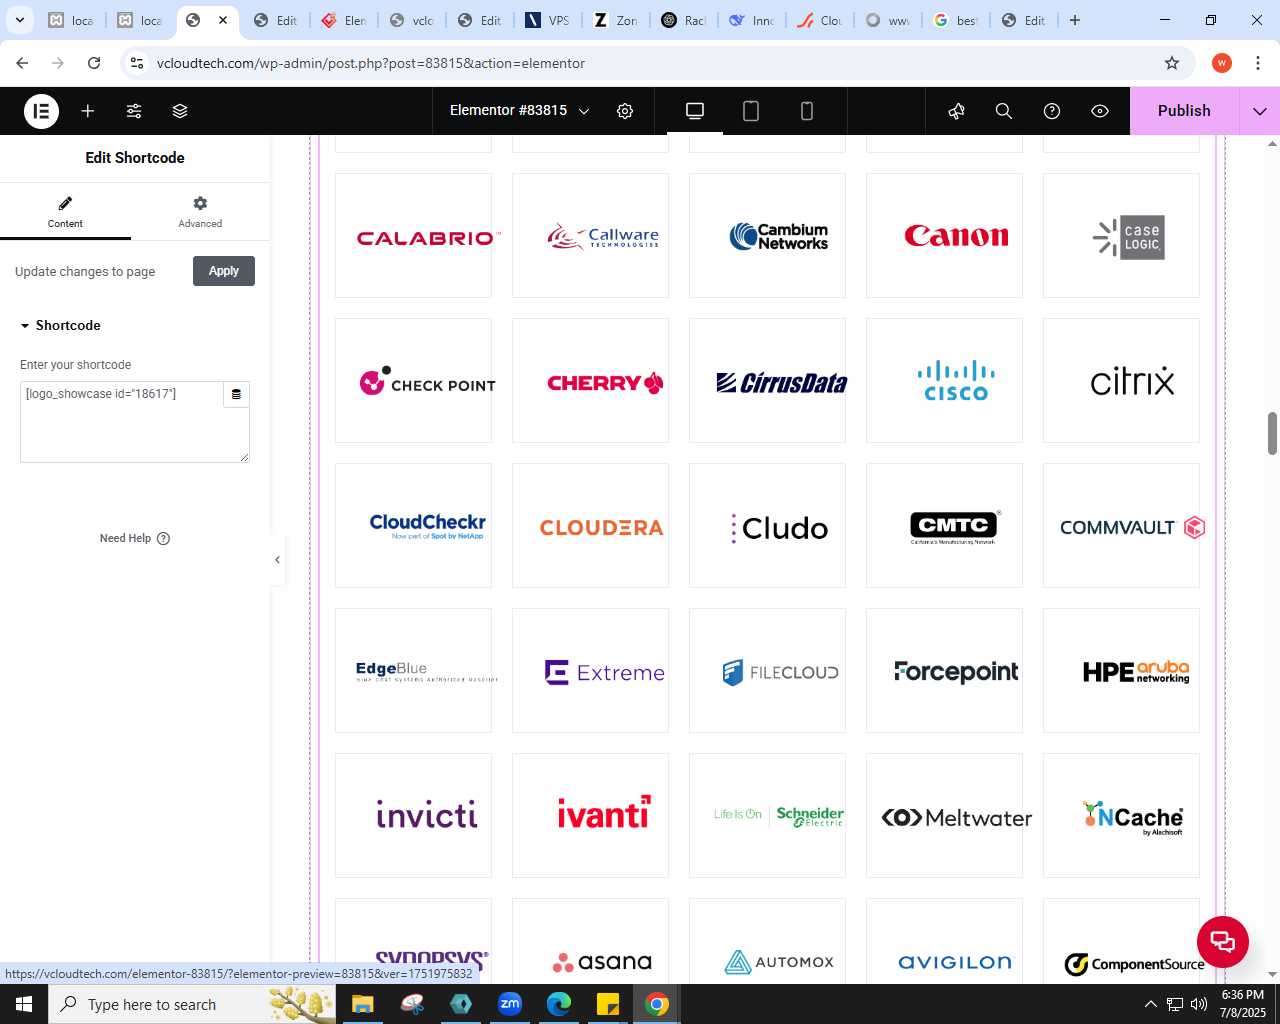View site information icon in address bar
The height and width of the screenshot is (1024, 1280).
click(137, 63)
